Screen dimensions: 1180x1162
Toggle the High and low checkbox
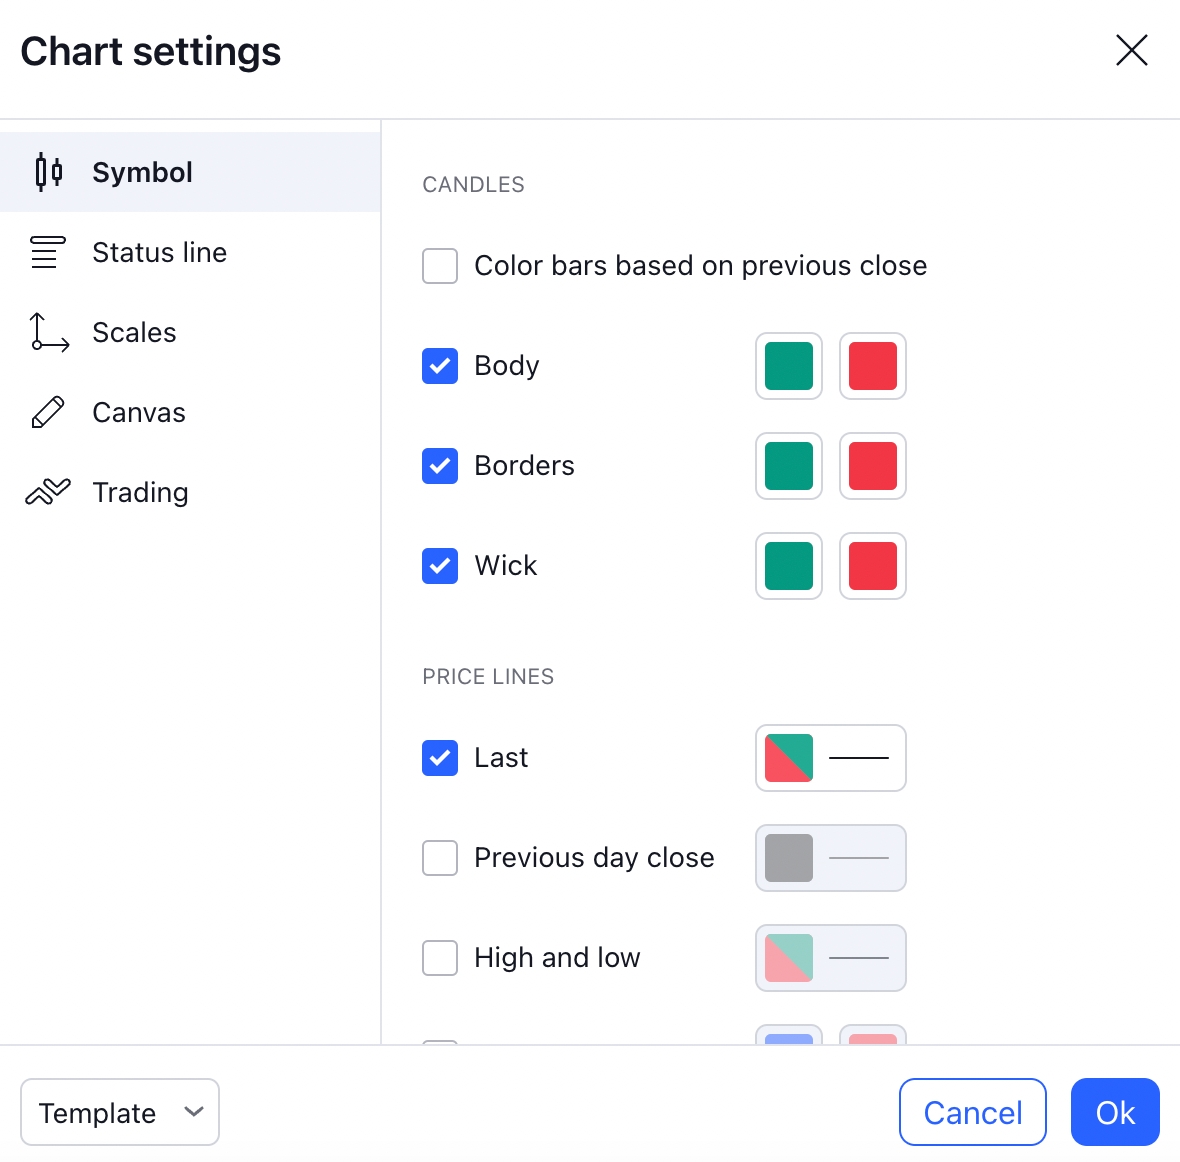coord(440,958)
